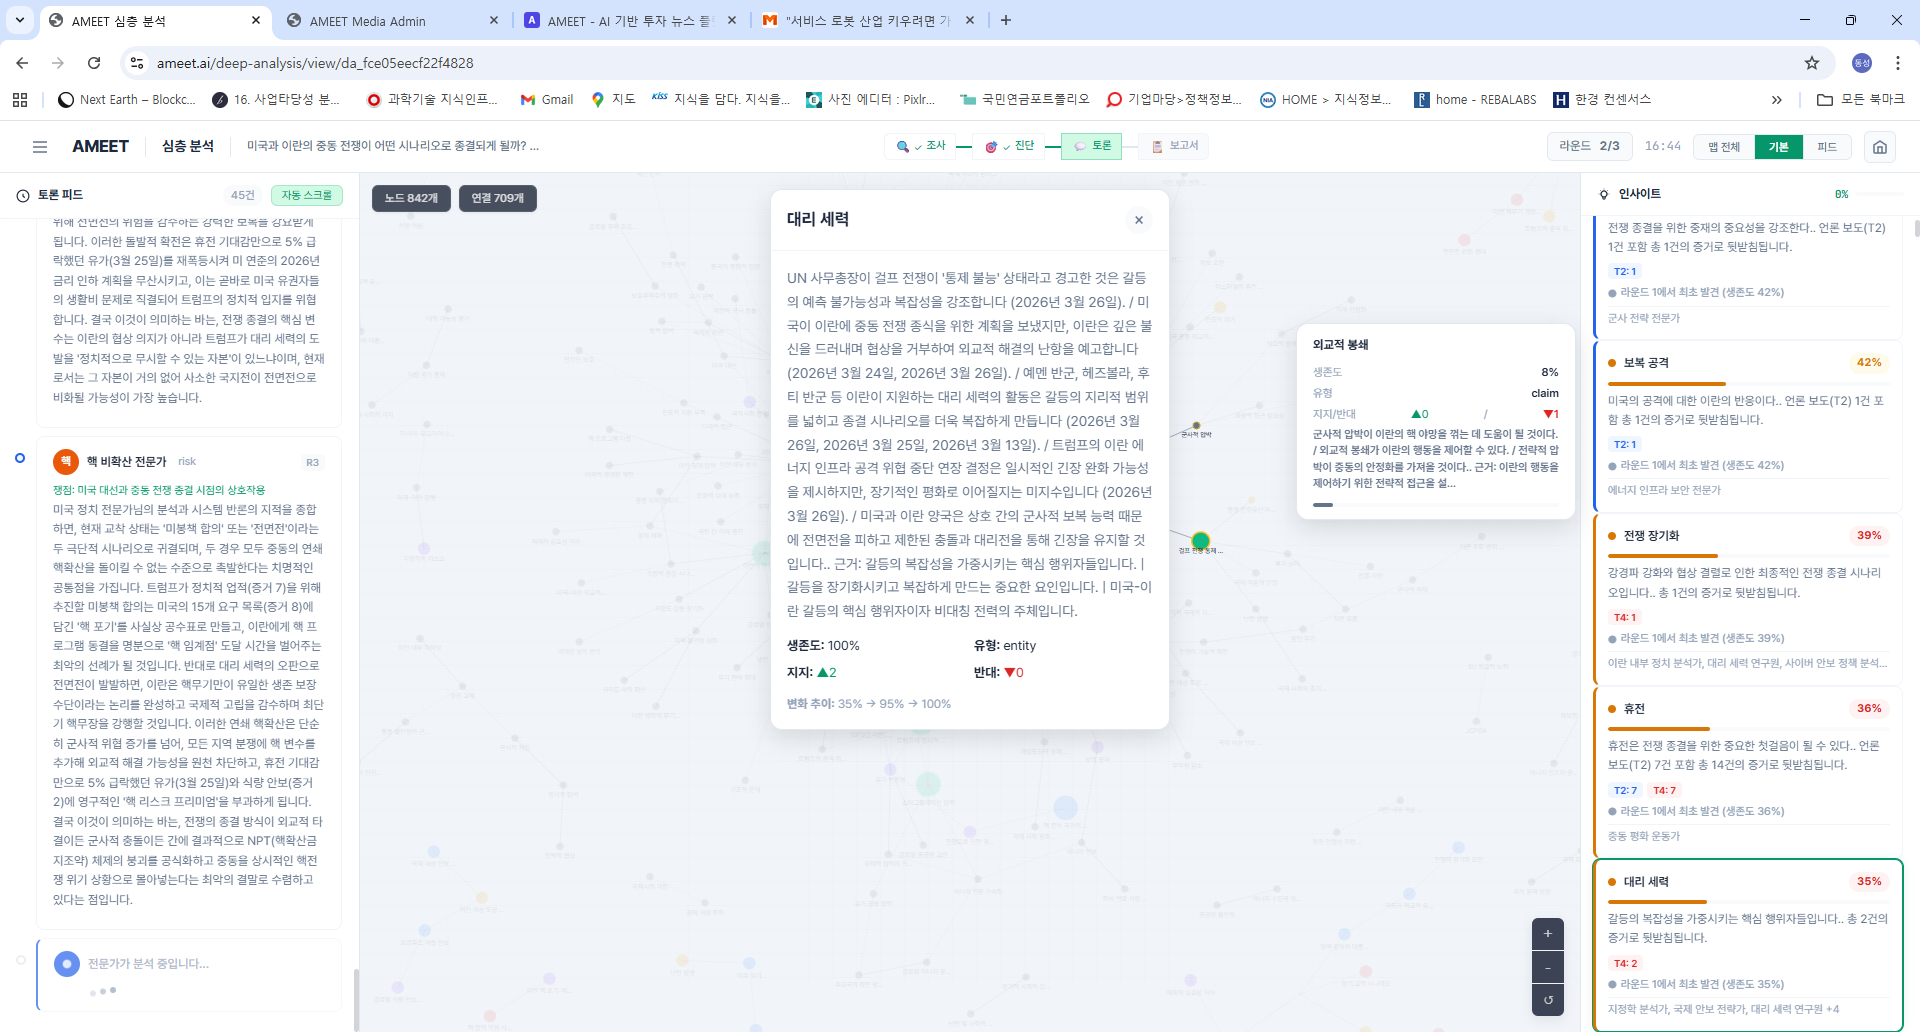Switch to the AMEET Media Admin tab
The image size is (1920, 1032).
pos(371,20)
